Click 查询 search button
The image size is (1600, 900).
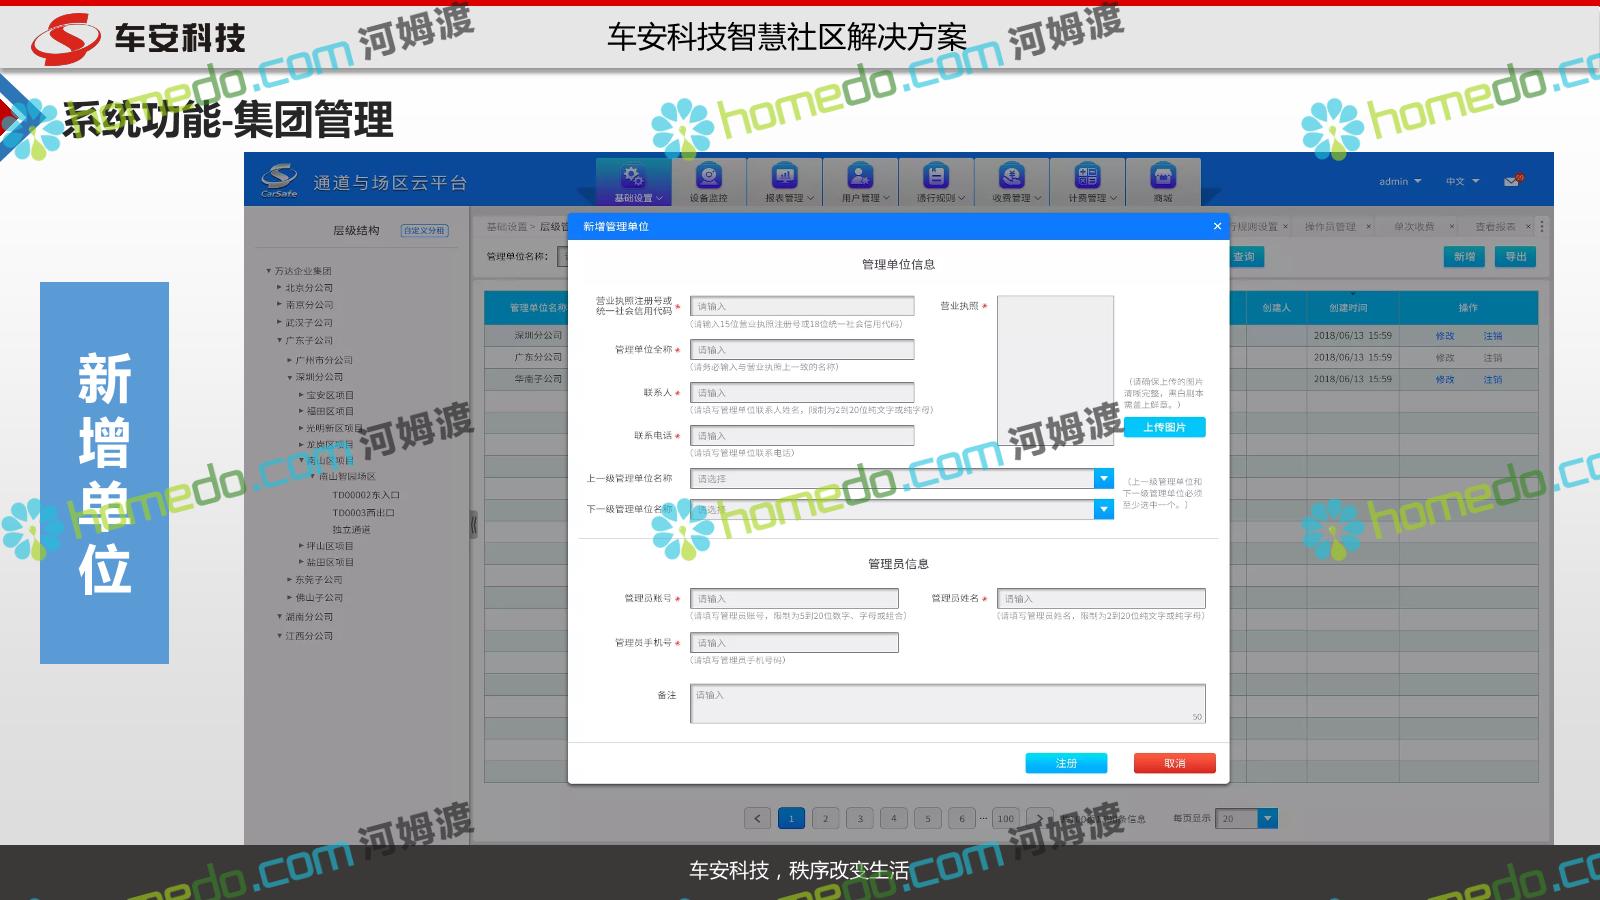coord(1244,257)
